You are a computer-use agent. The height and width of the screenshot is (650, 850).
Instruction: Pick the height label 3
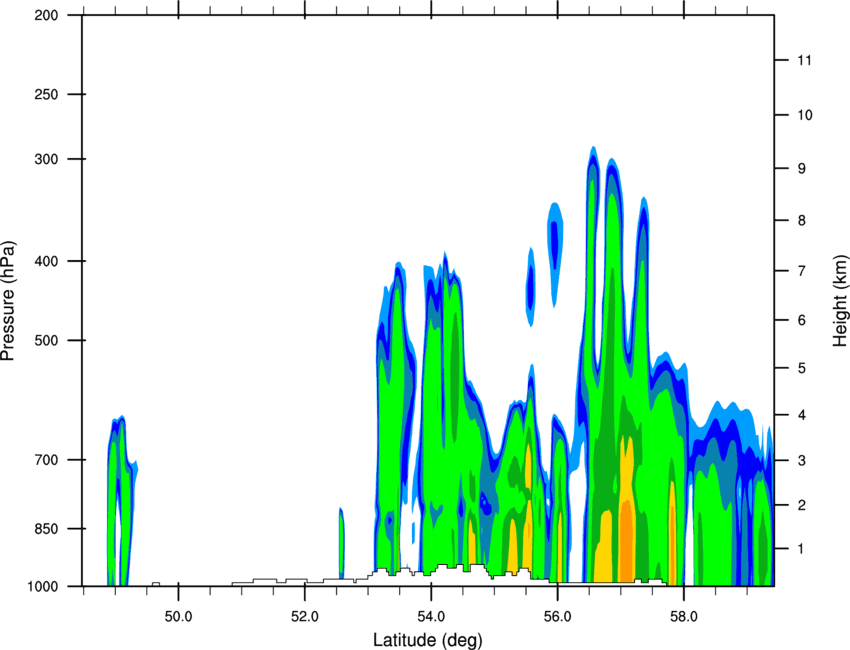coord(802,461)
